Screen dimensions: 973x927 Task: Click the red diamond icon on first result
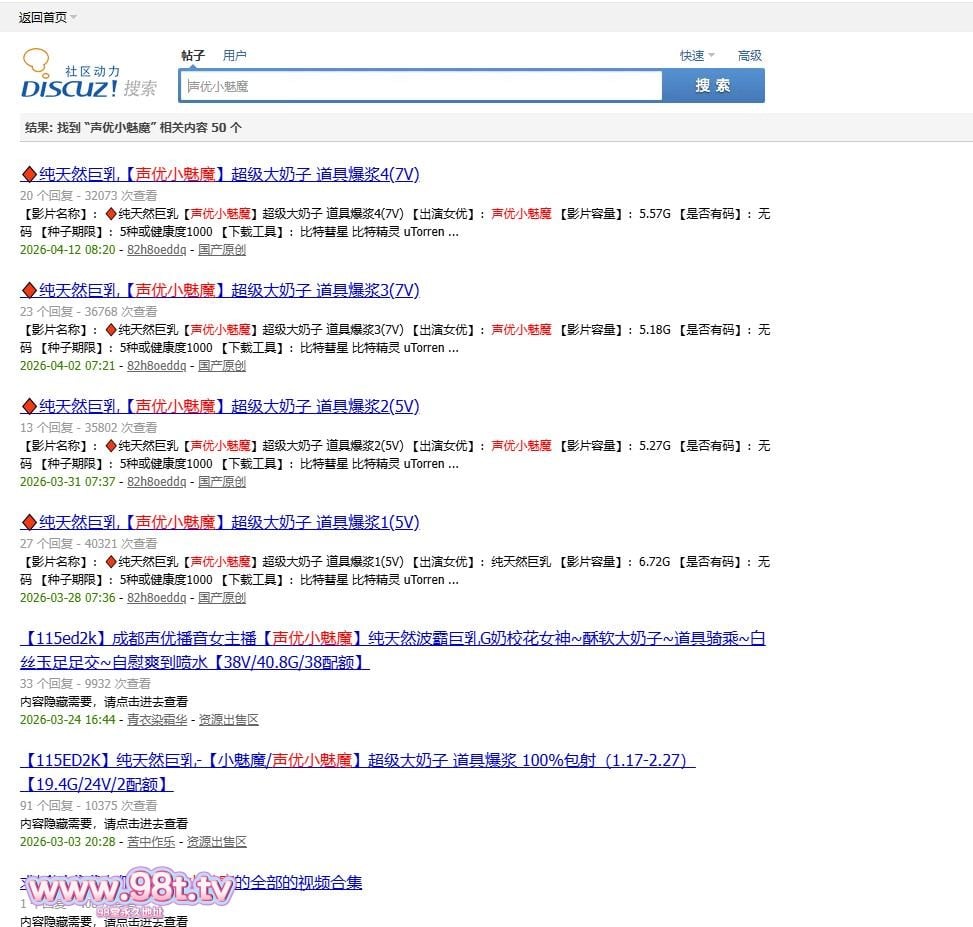[x=28, y=175]
